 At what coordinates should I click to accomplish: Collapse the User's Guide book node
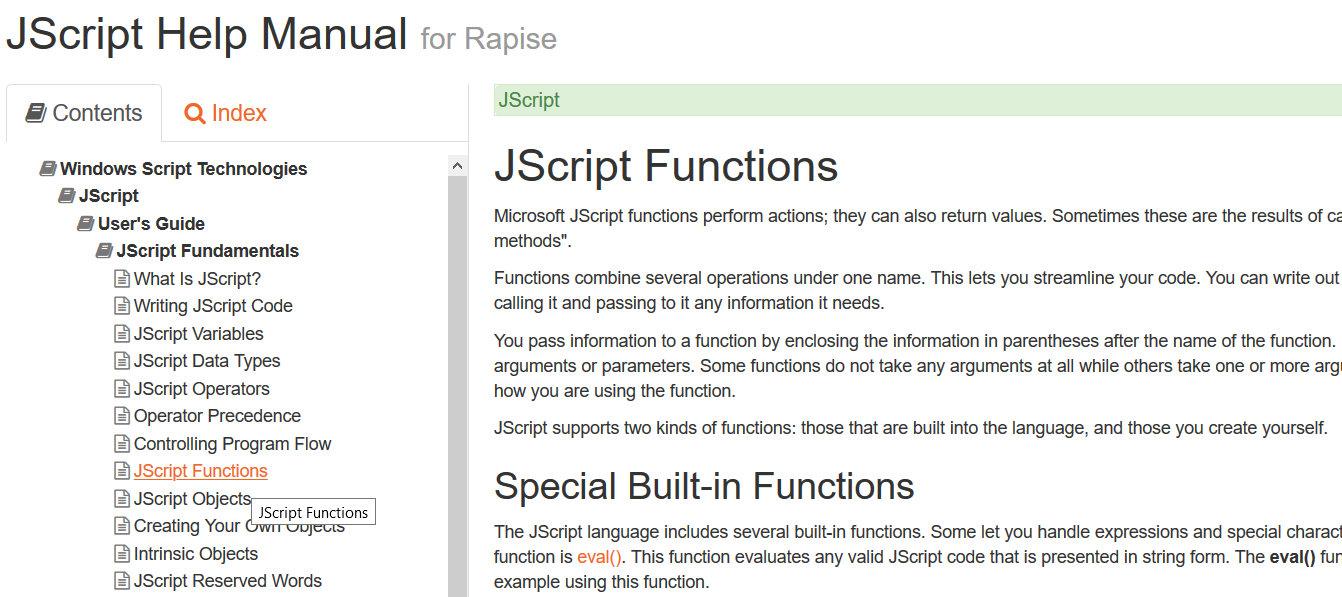click(86, 224)
